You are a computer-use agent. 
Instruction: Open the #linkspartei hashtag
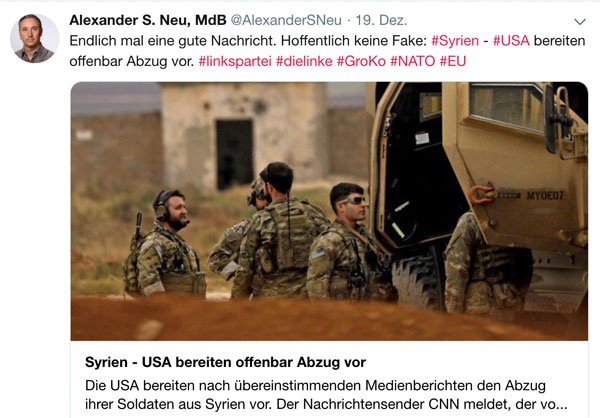coord(235,61)
